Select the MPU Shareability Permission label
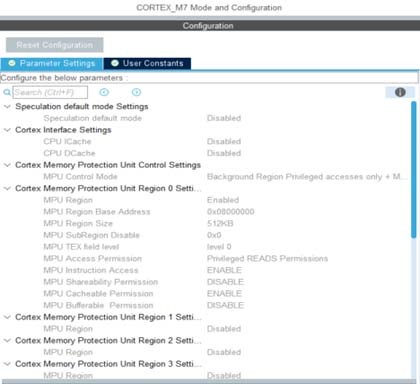Screen dimensions: 420x384 [101, 282]
